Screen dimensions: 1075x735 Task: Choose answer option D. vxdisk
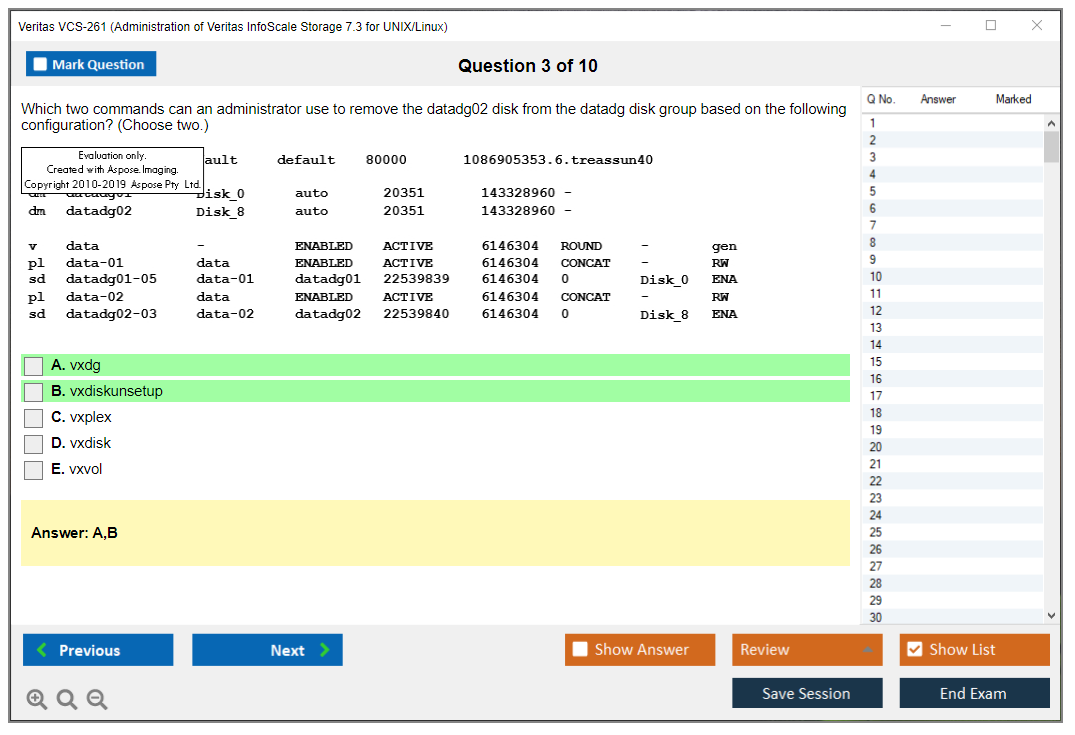(34, 444)
